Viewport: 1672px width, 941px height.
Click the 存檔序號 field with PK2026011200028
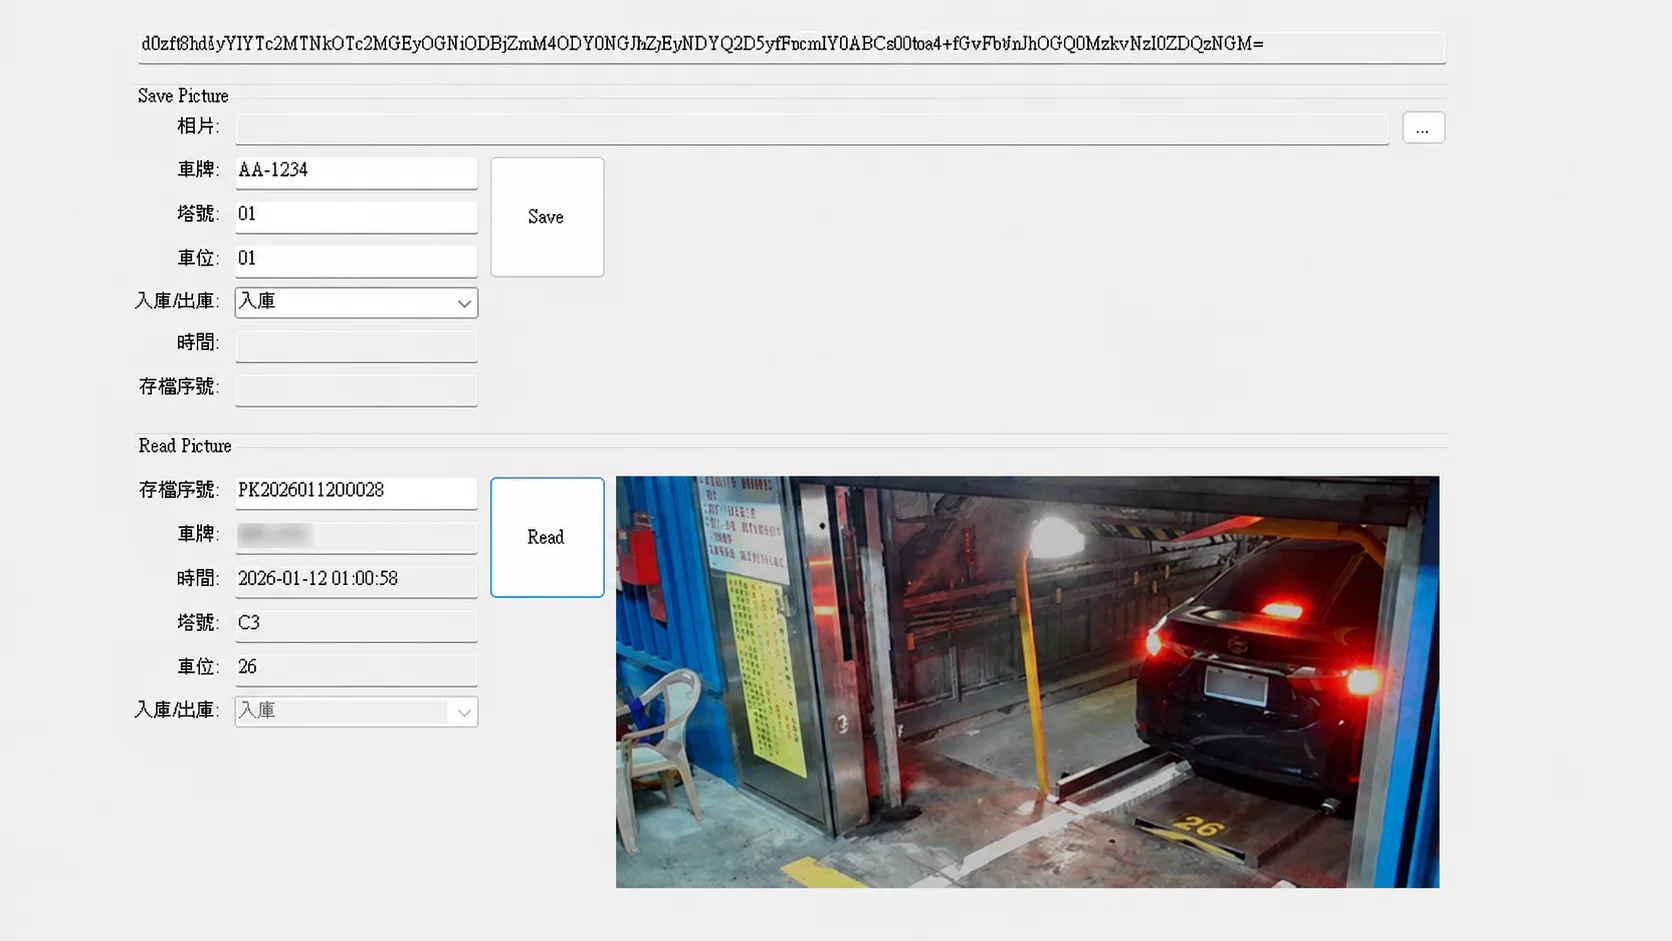point(356,492)
